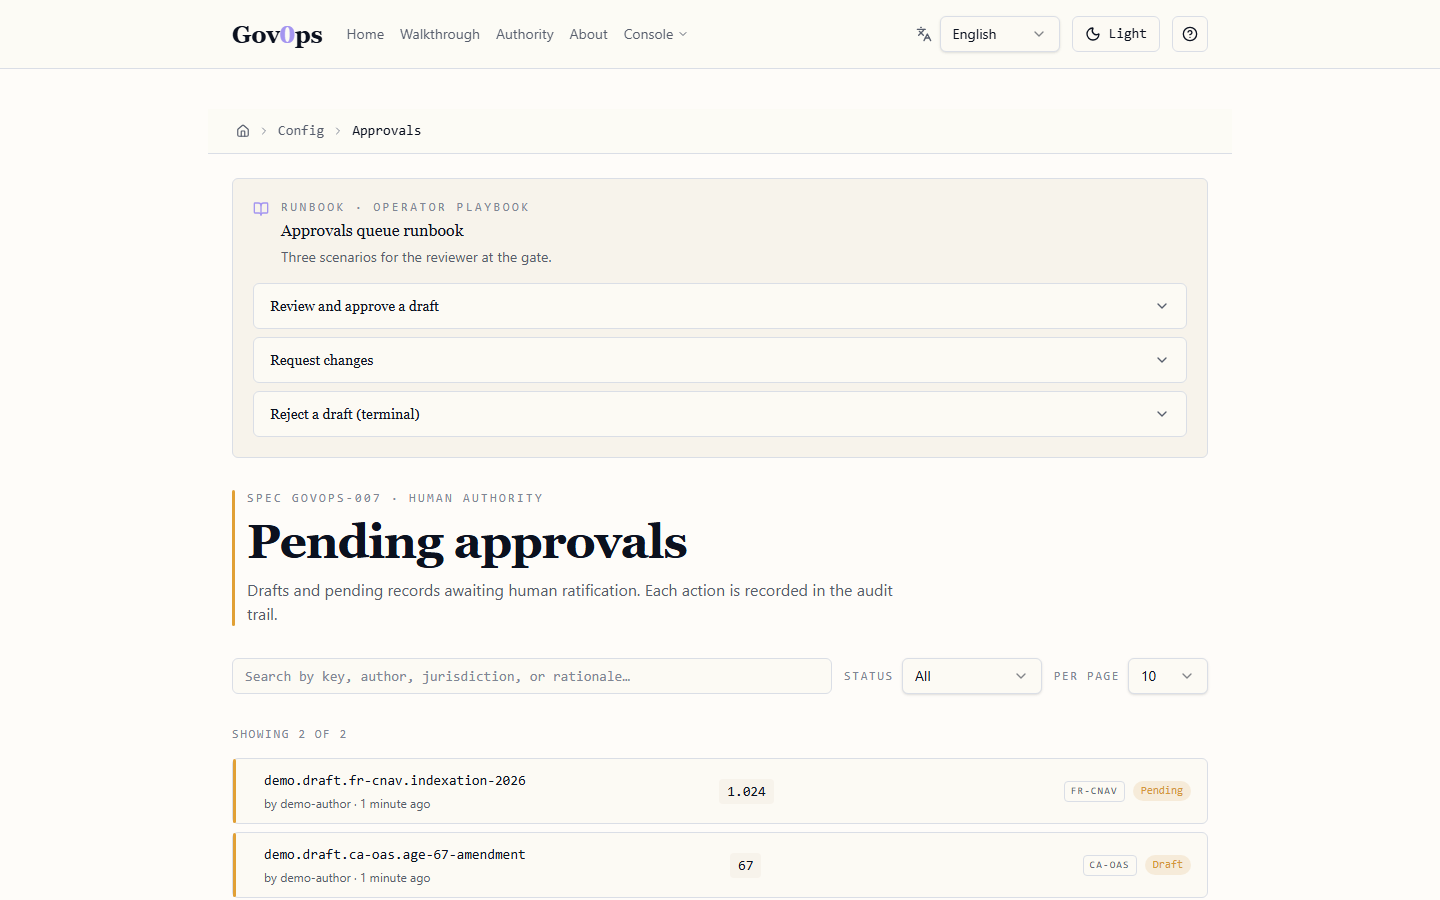Click the Draft status badge

pyautogui.click(x=1168, y=865)
